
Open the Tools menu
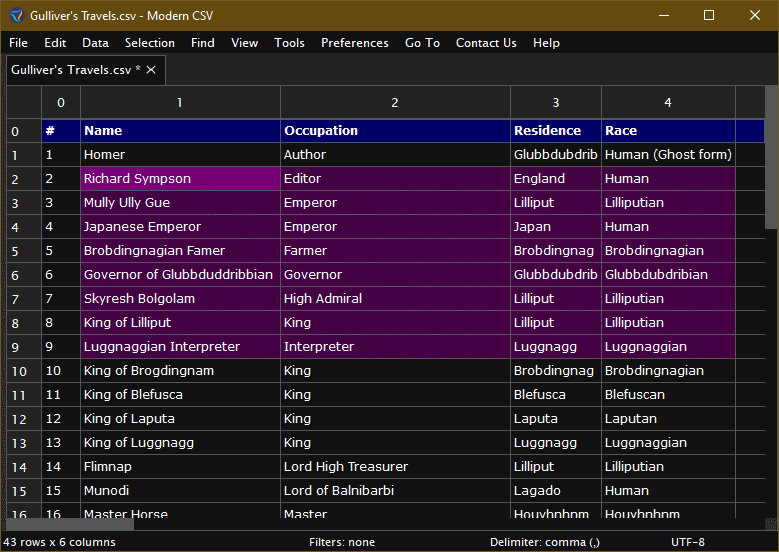point(289,43)
